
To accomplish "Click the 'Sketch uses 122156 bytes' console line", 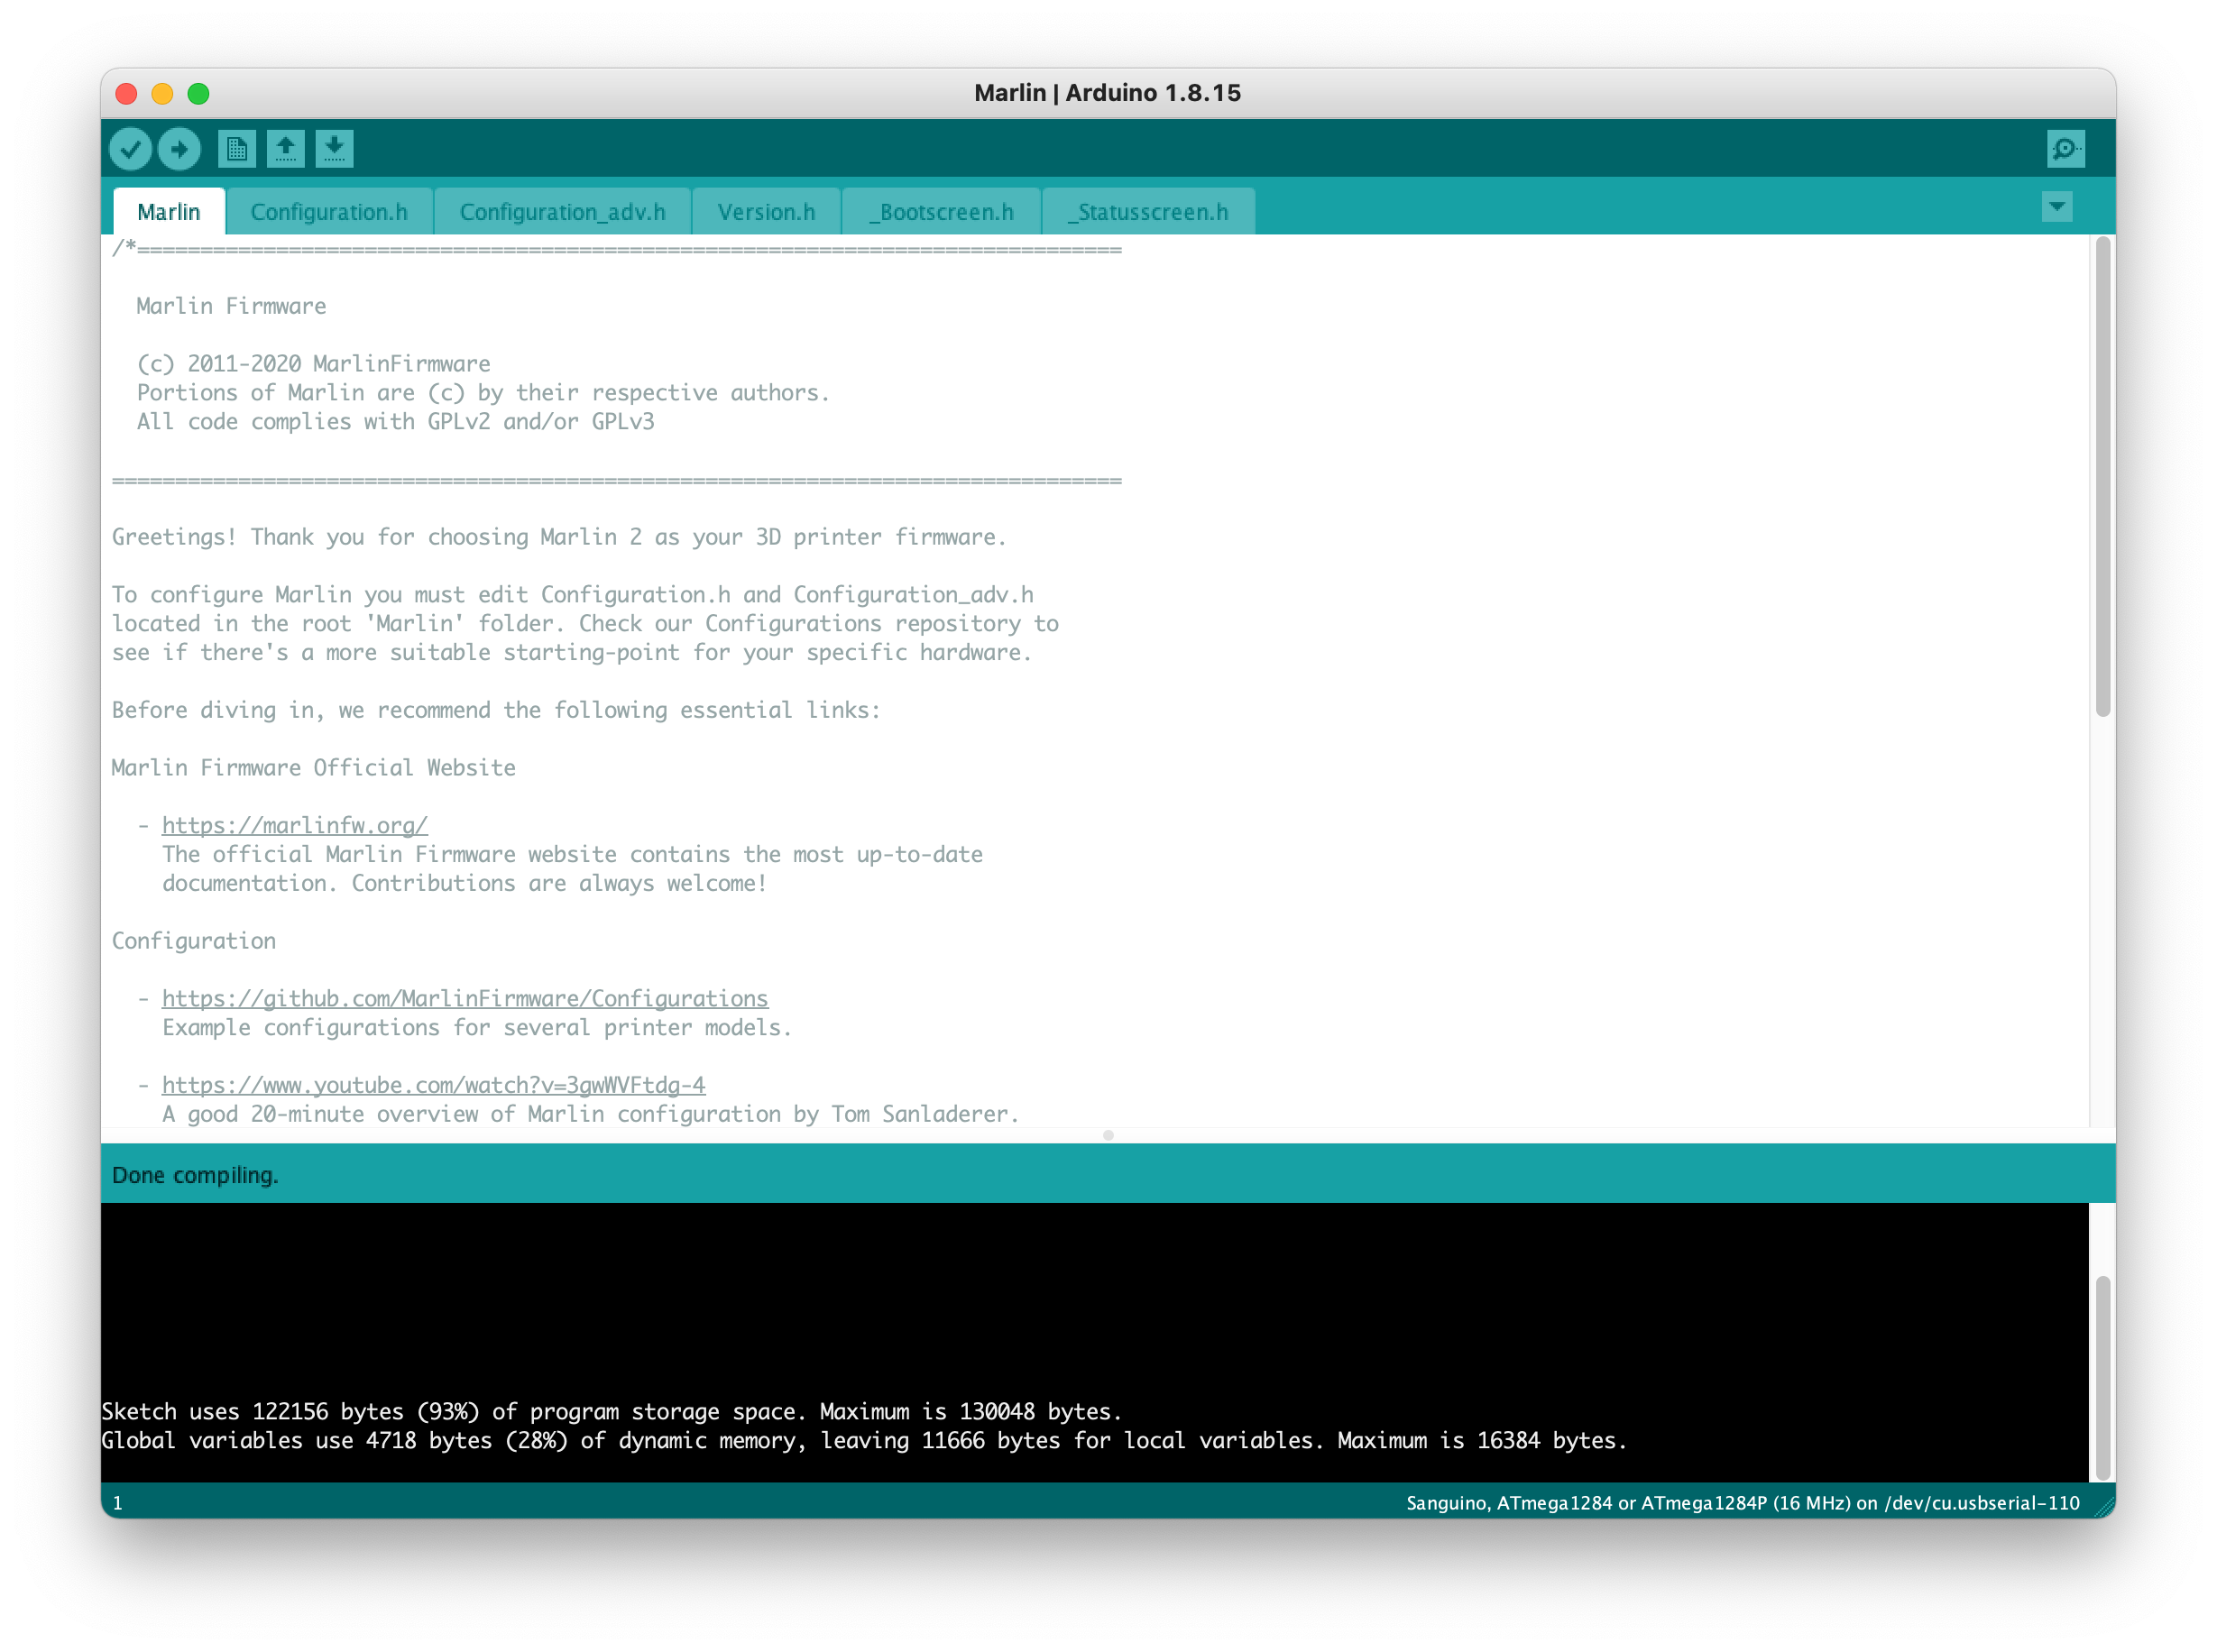I will (611, 1411).
